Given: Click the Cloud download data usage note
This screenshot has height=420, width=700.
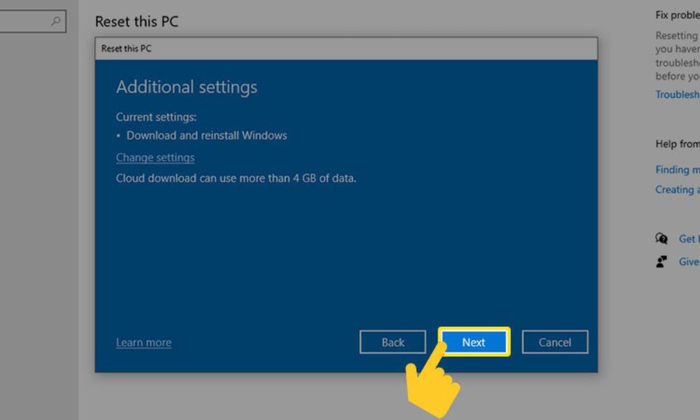Looking at the screenshot, I should [x=236, y=179].
